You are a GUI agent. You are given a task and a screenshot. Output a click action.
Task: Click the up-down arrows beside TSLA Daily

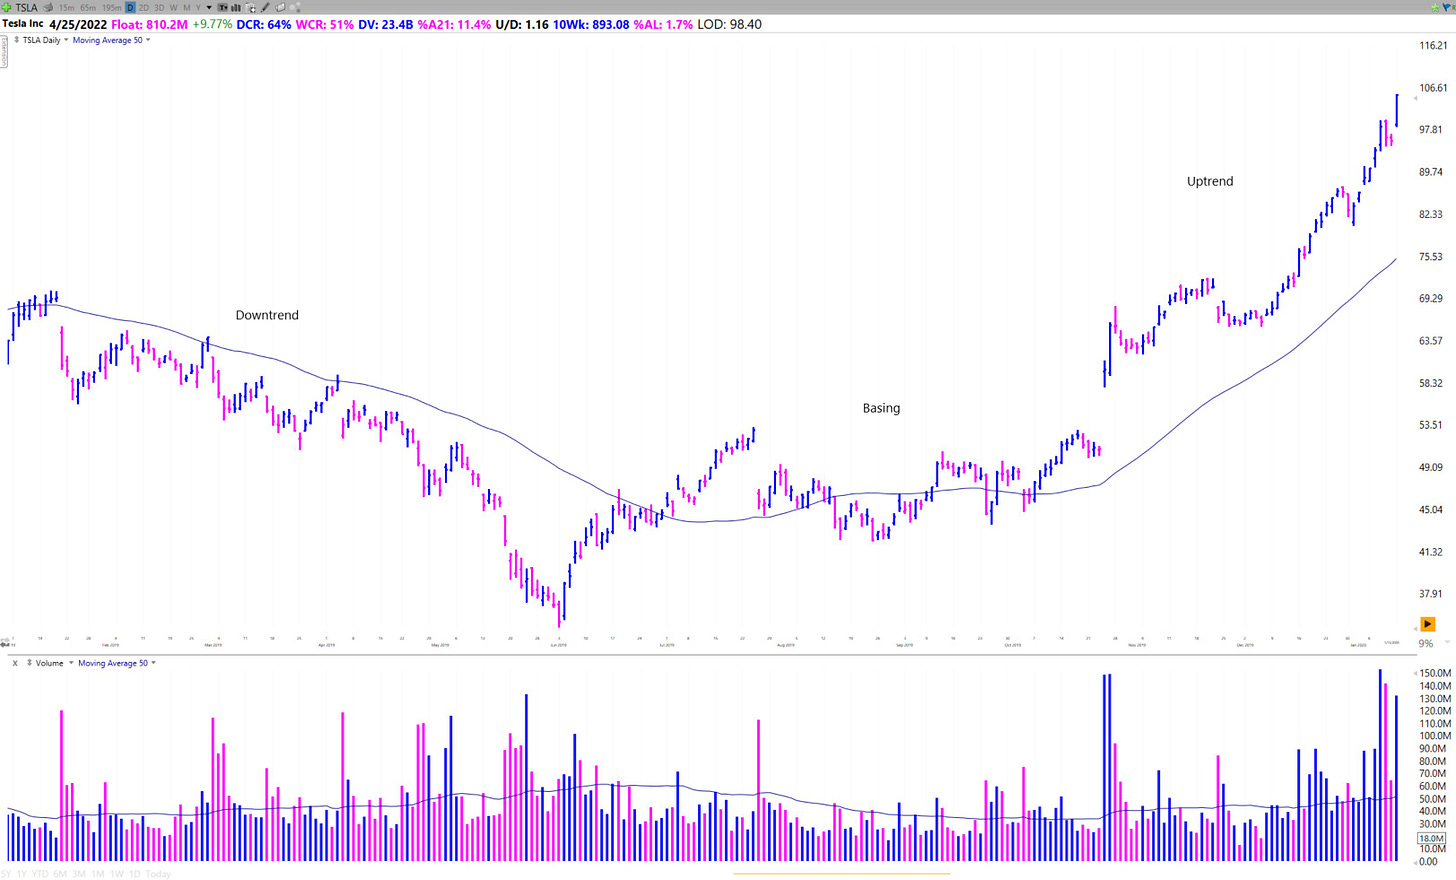[x=16, y=40]
